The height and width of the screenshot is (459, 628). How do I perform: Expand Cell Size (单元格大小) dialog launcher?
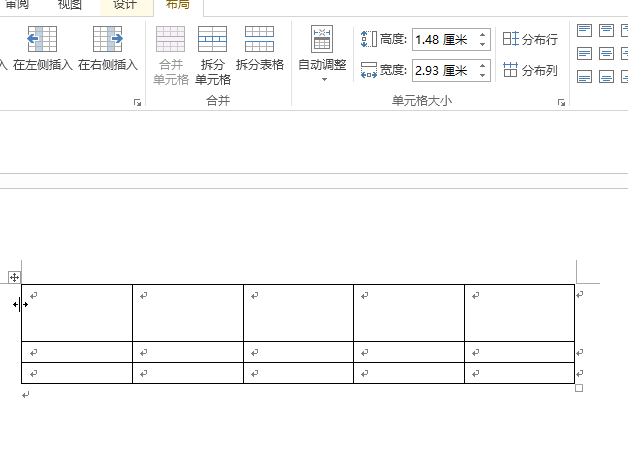pos(561,102)
